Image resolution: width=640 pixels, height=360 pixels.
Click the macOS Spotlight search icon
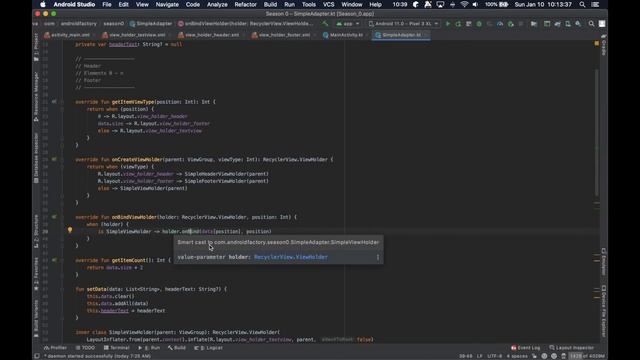(582, 4)
